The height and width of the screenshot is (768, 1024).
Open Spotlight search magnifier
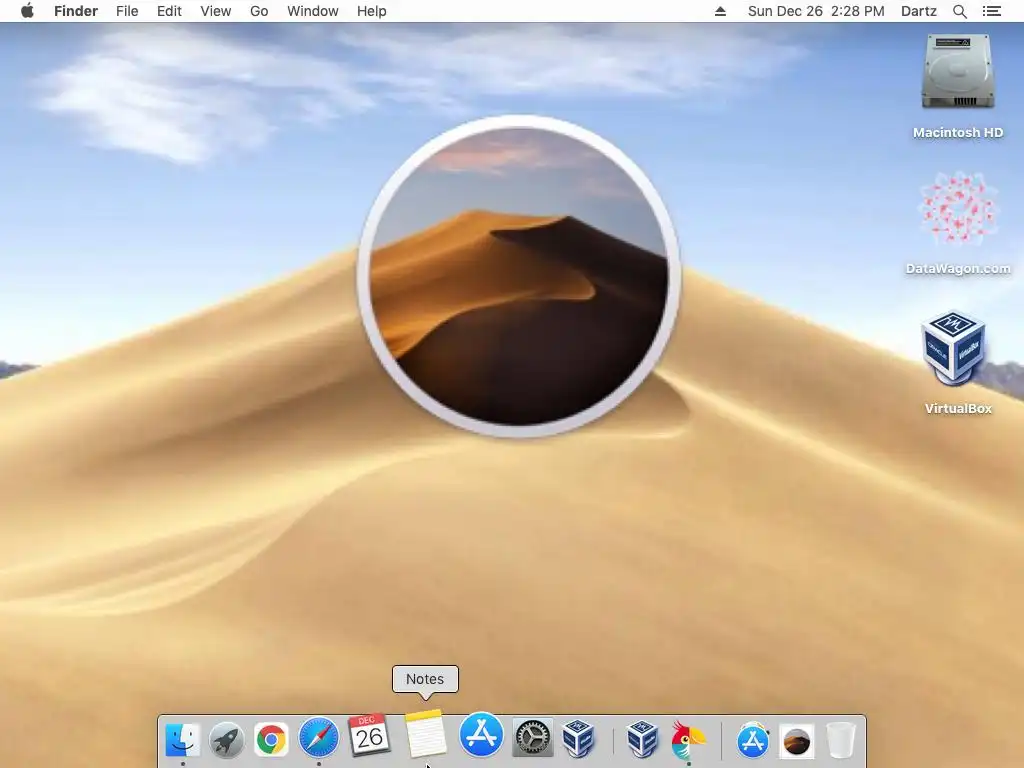pyautogui.click(x=960, y=11)
